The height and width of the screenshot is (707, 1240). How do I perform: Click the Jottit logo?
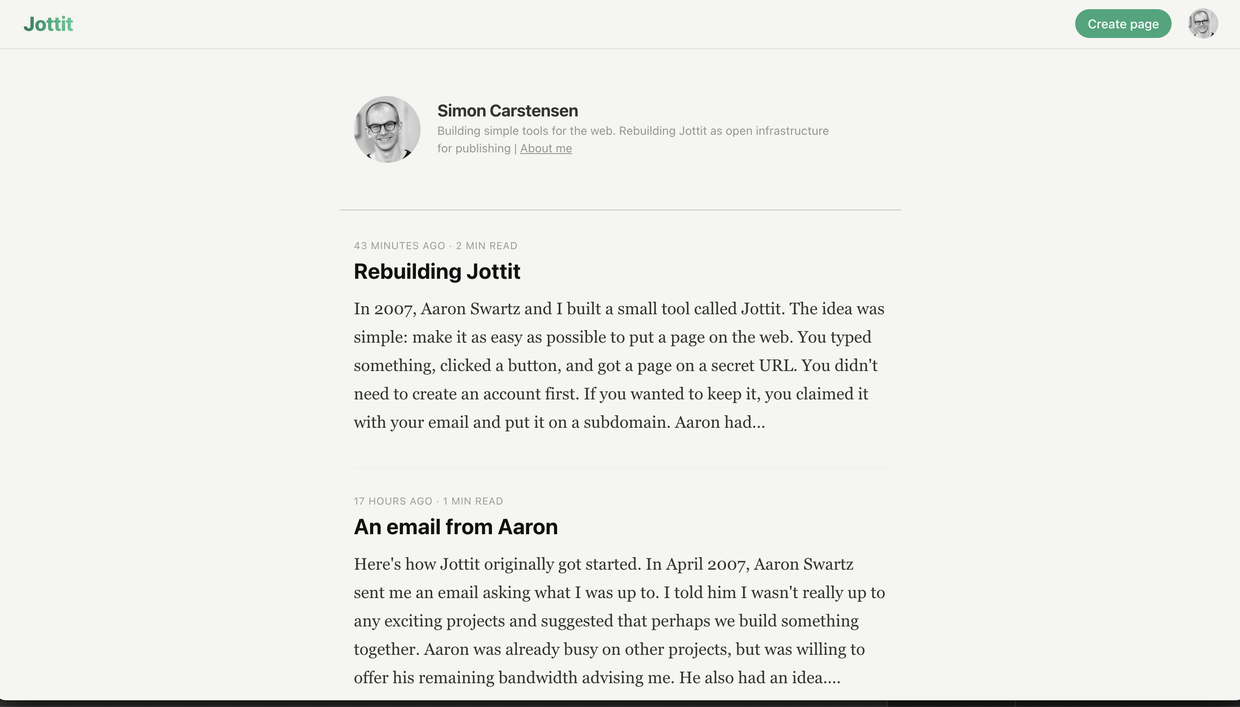[48, 24]
